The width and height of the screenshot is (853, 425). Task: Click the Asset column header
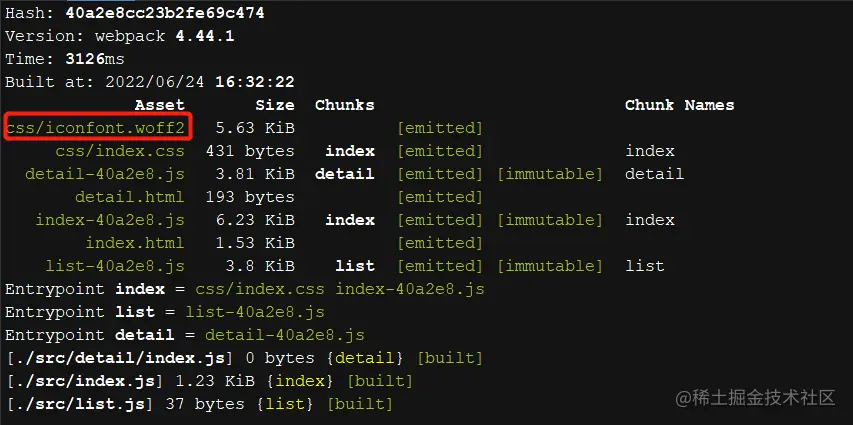pos(160,105)
